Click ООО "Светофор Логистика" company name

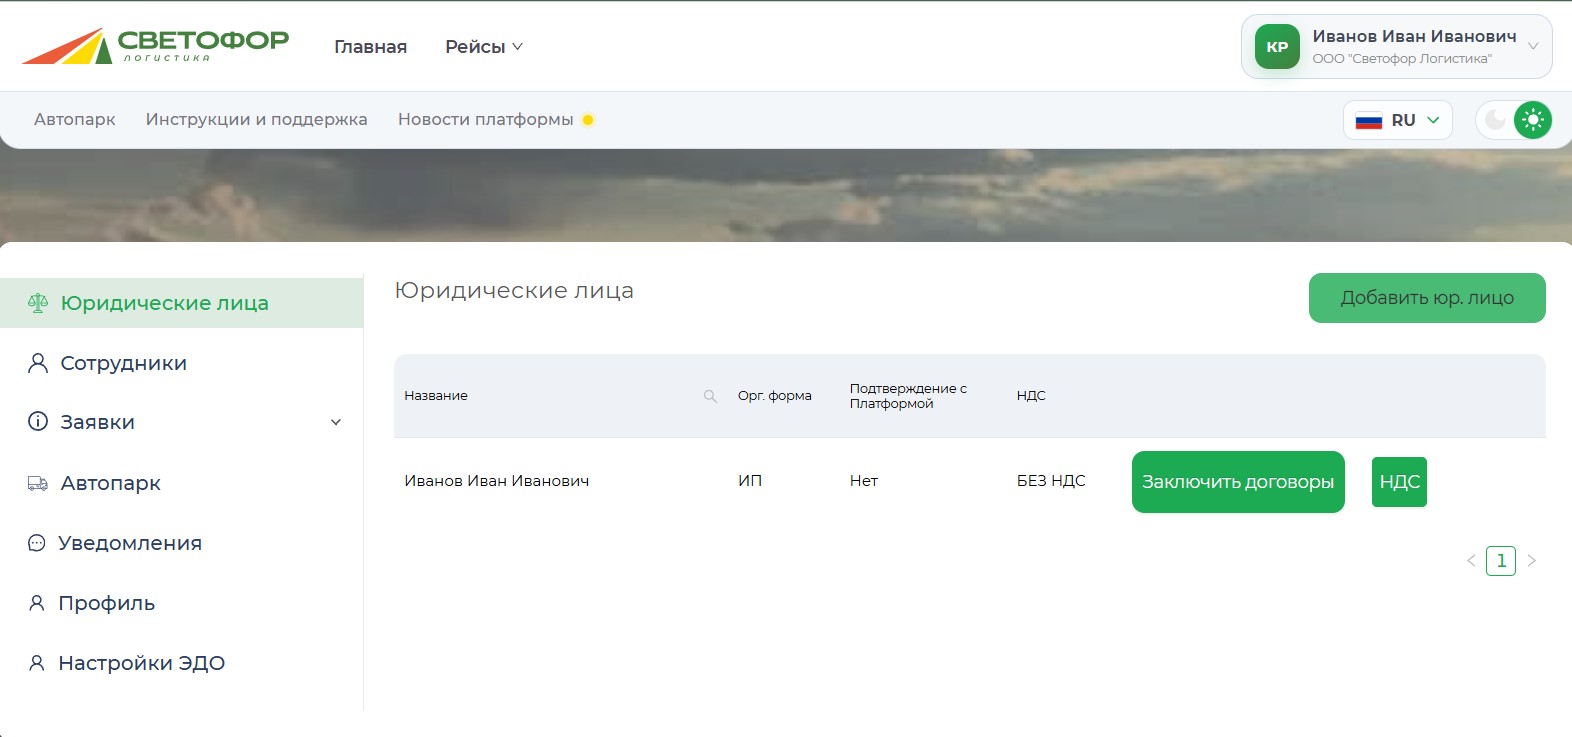point(1402,59)
